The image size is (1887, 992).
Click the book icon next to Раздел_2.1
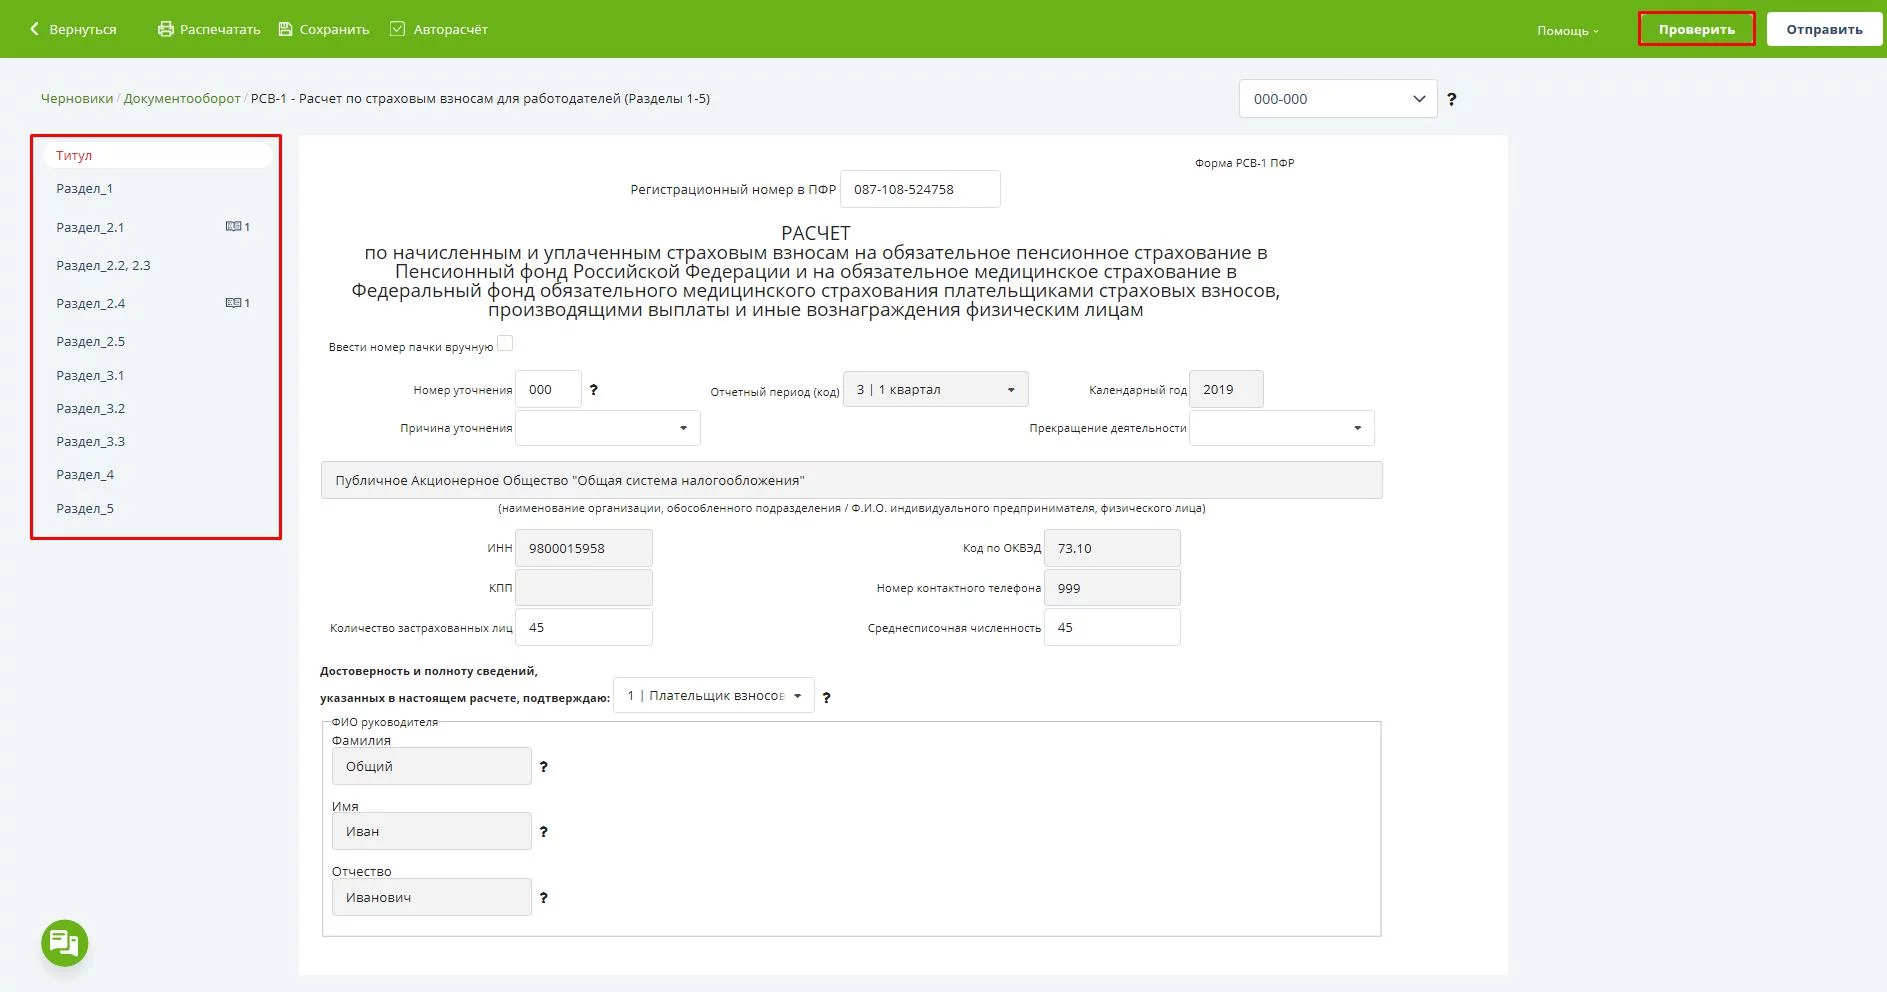point(233,227)
